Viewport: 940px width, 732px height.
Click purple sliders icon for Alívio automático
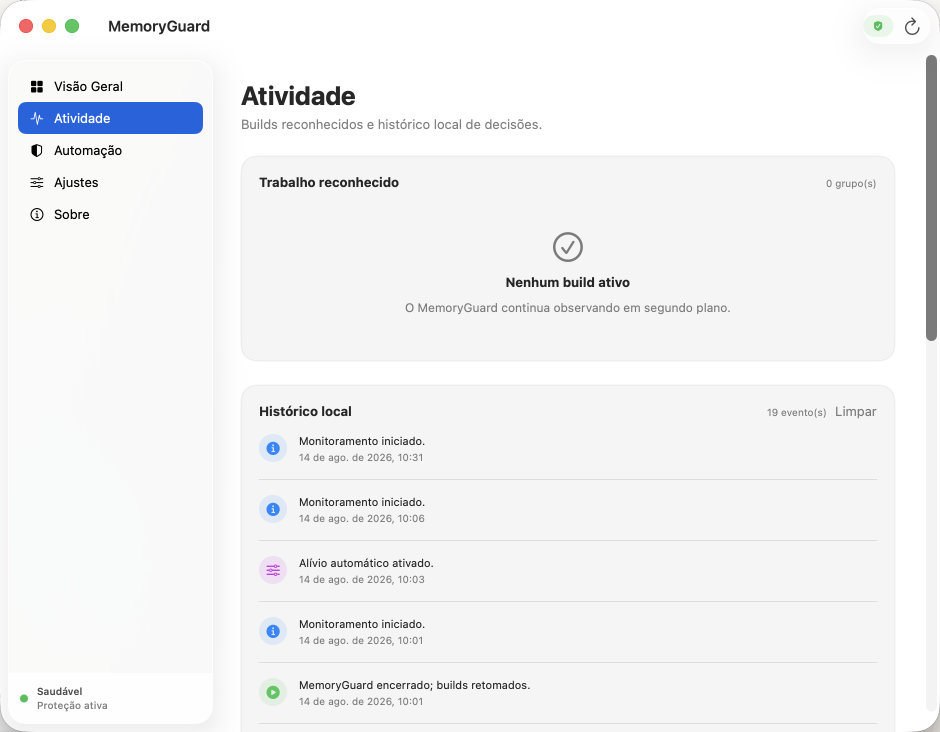273,570
